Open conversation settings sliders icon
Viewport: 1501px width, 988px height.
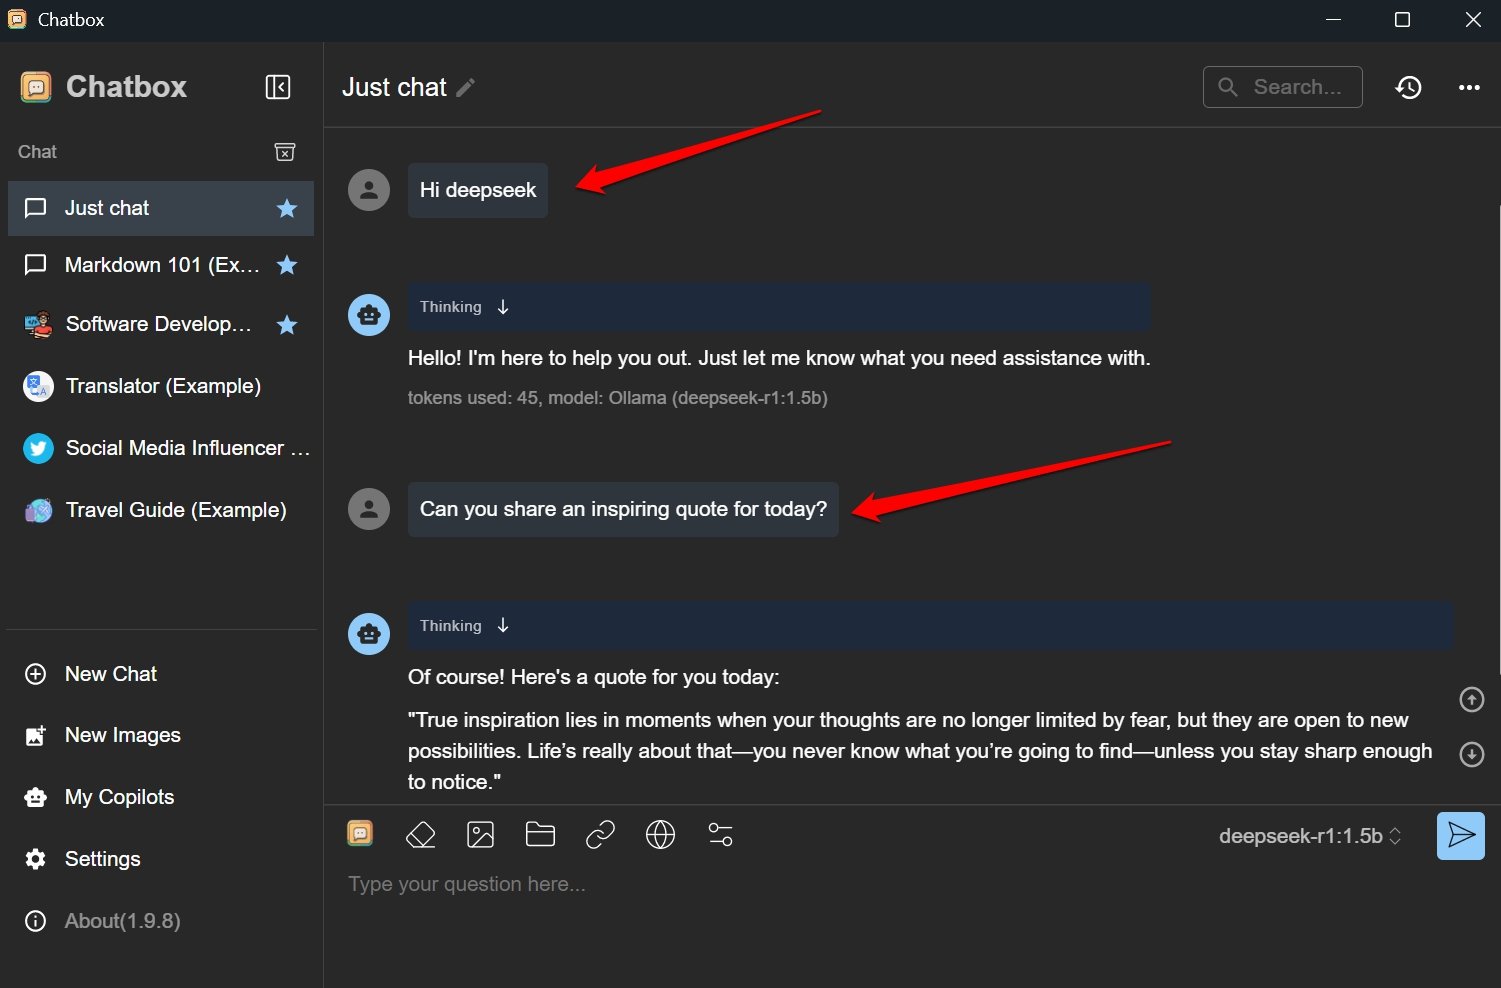720,834
